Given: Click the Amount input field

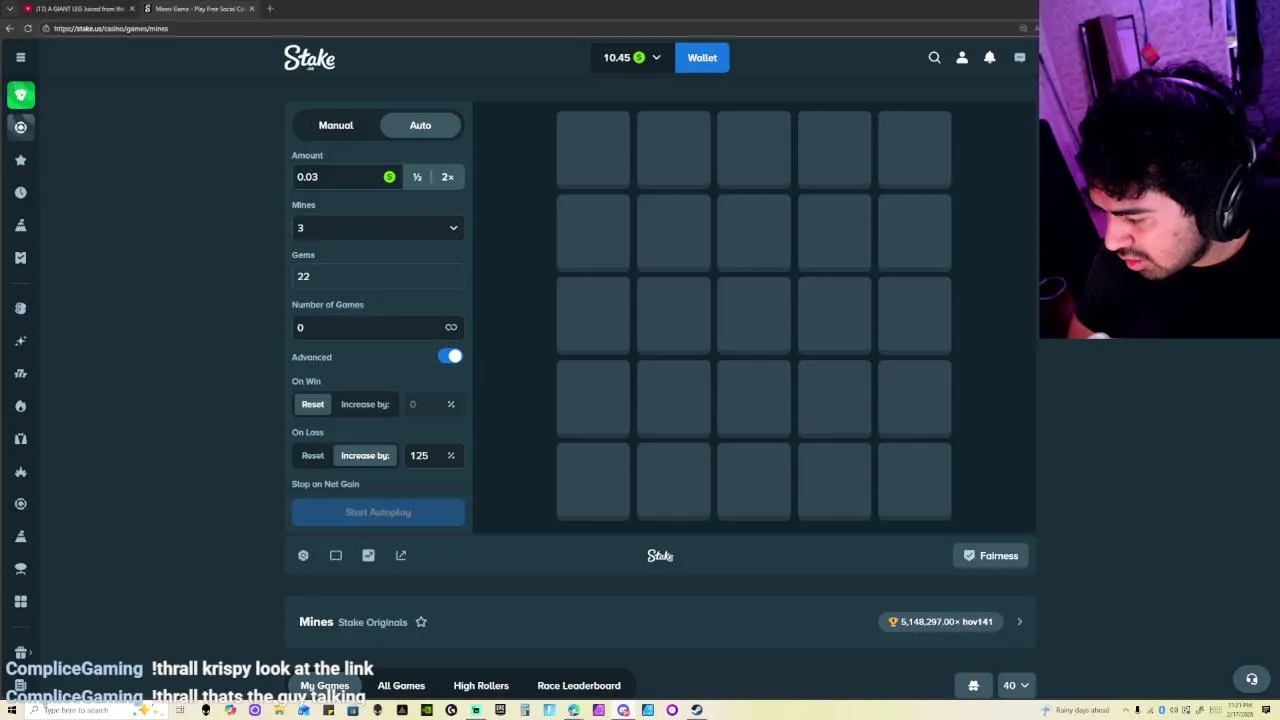Looking at the screenshot, I should pos(346,177).
